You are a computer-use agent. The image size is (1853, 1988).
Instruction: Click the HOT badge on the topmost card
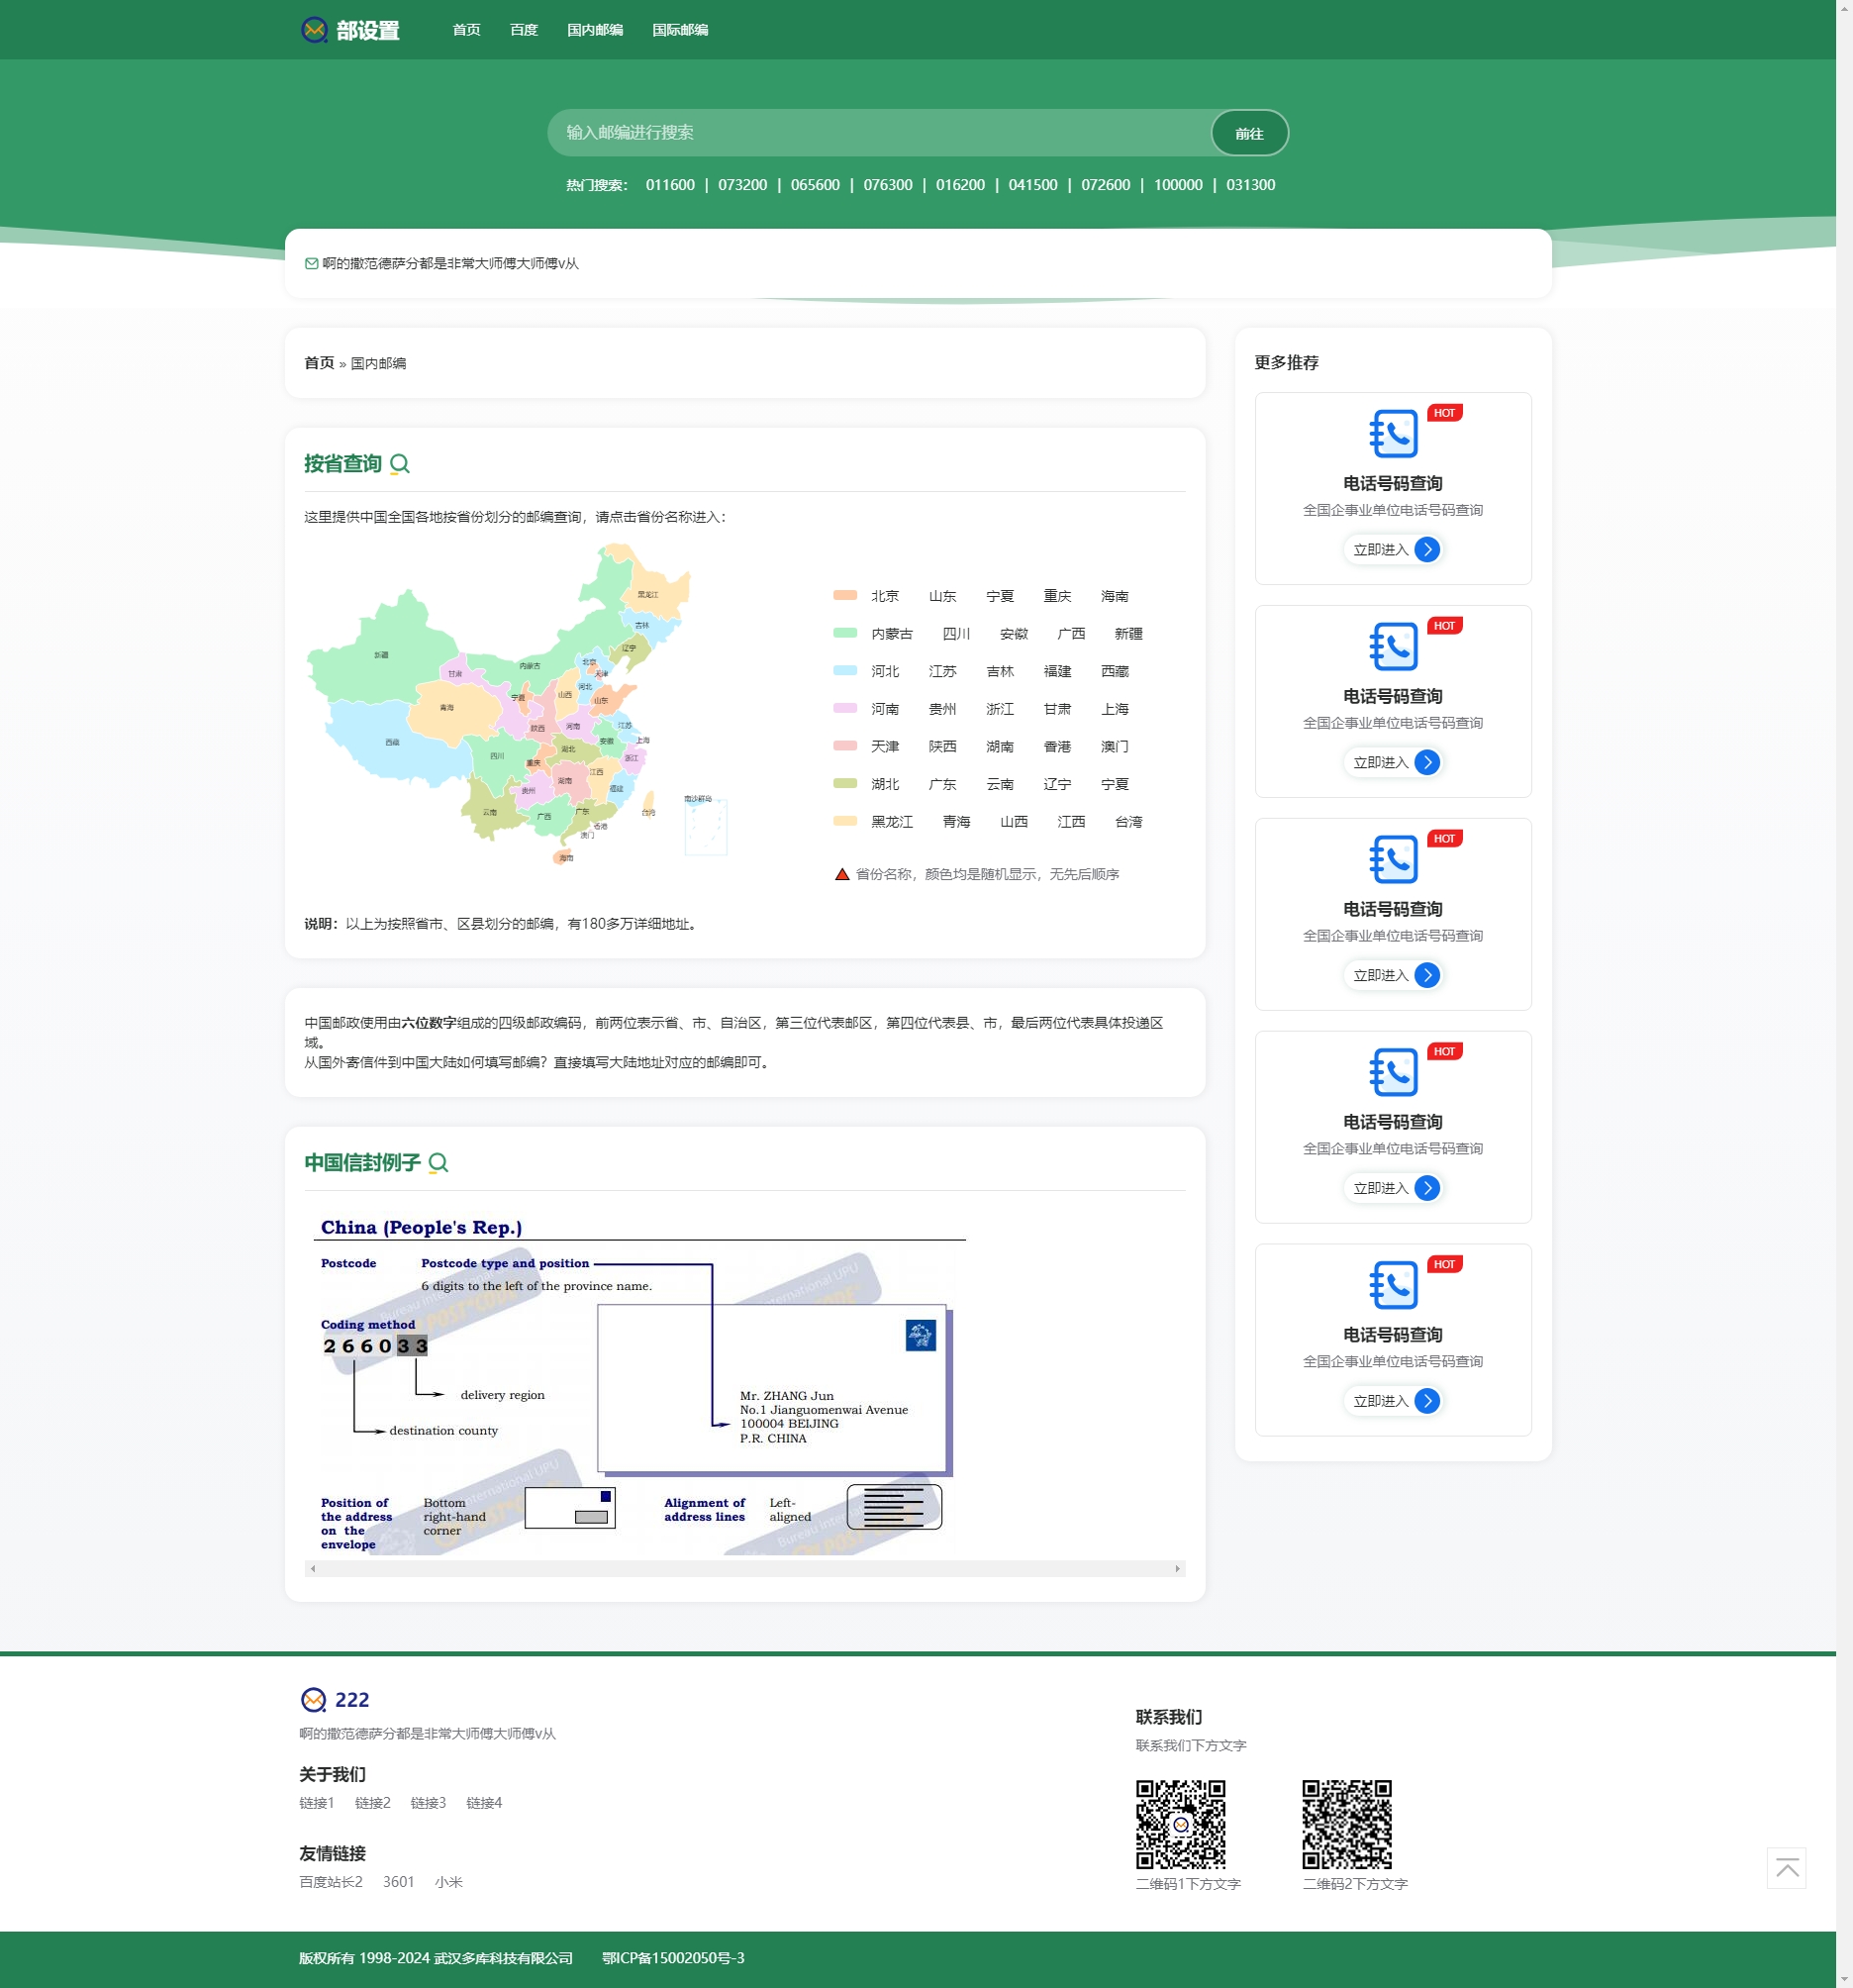1444,411
